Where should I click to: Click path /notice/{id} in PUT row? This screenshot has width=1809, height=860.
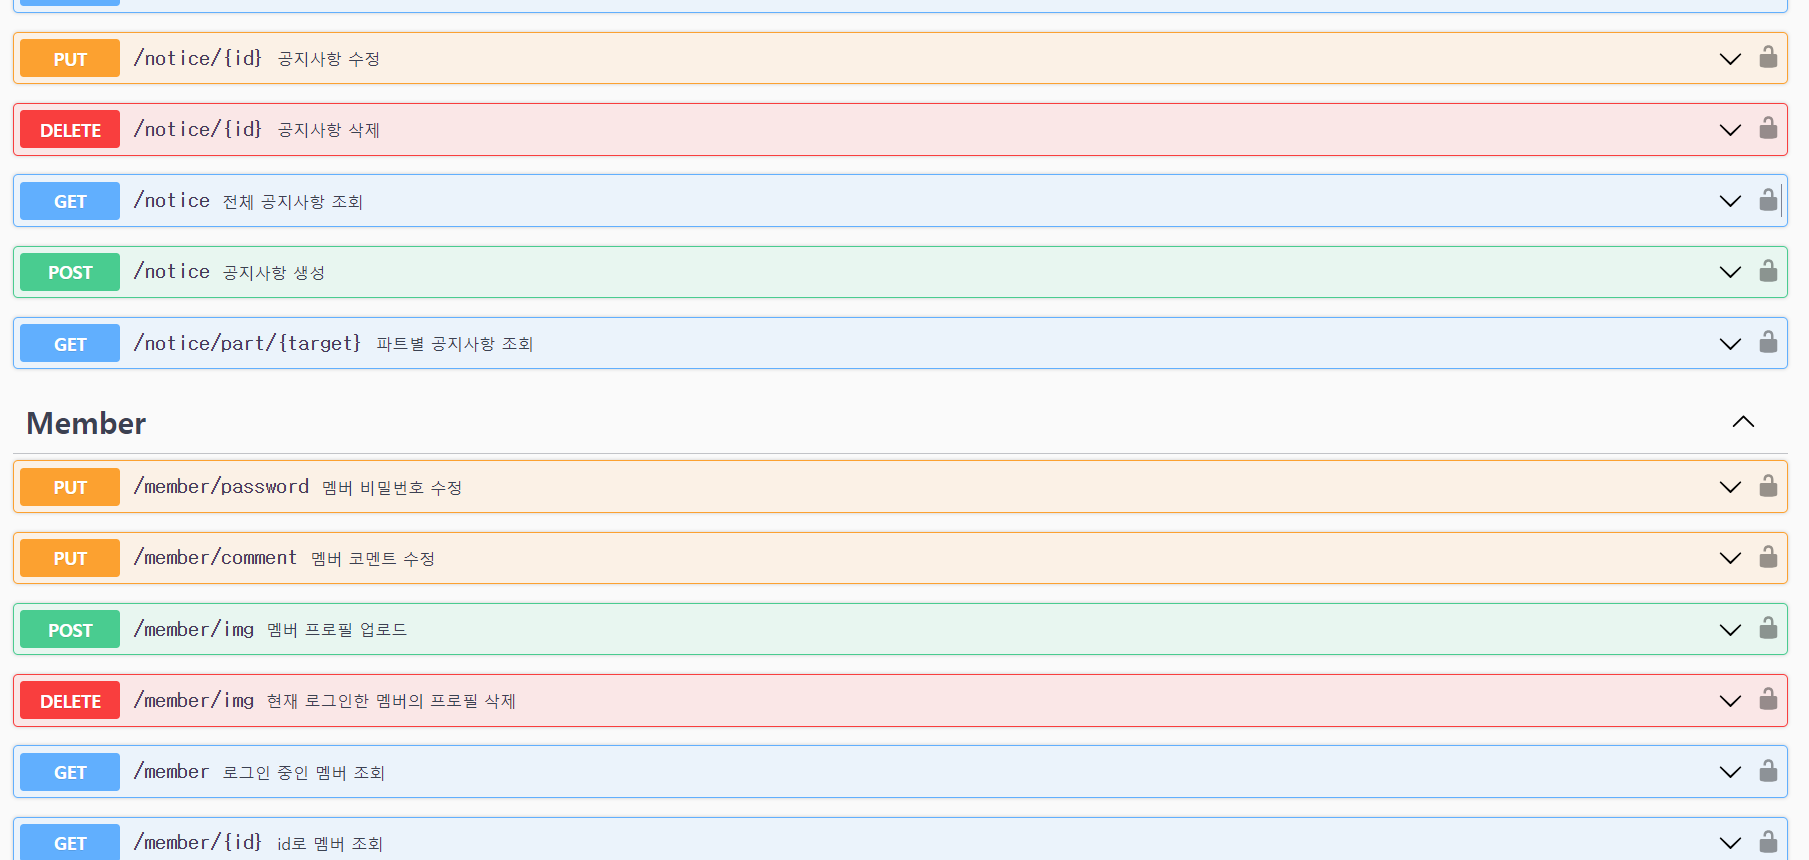[x=198, y=58]
